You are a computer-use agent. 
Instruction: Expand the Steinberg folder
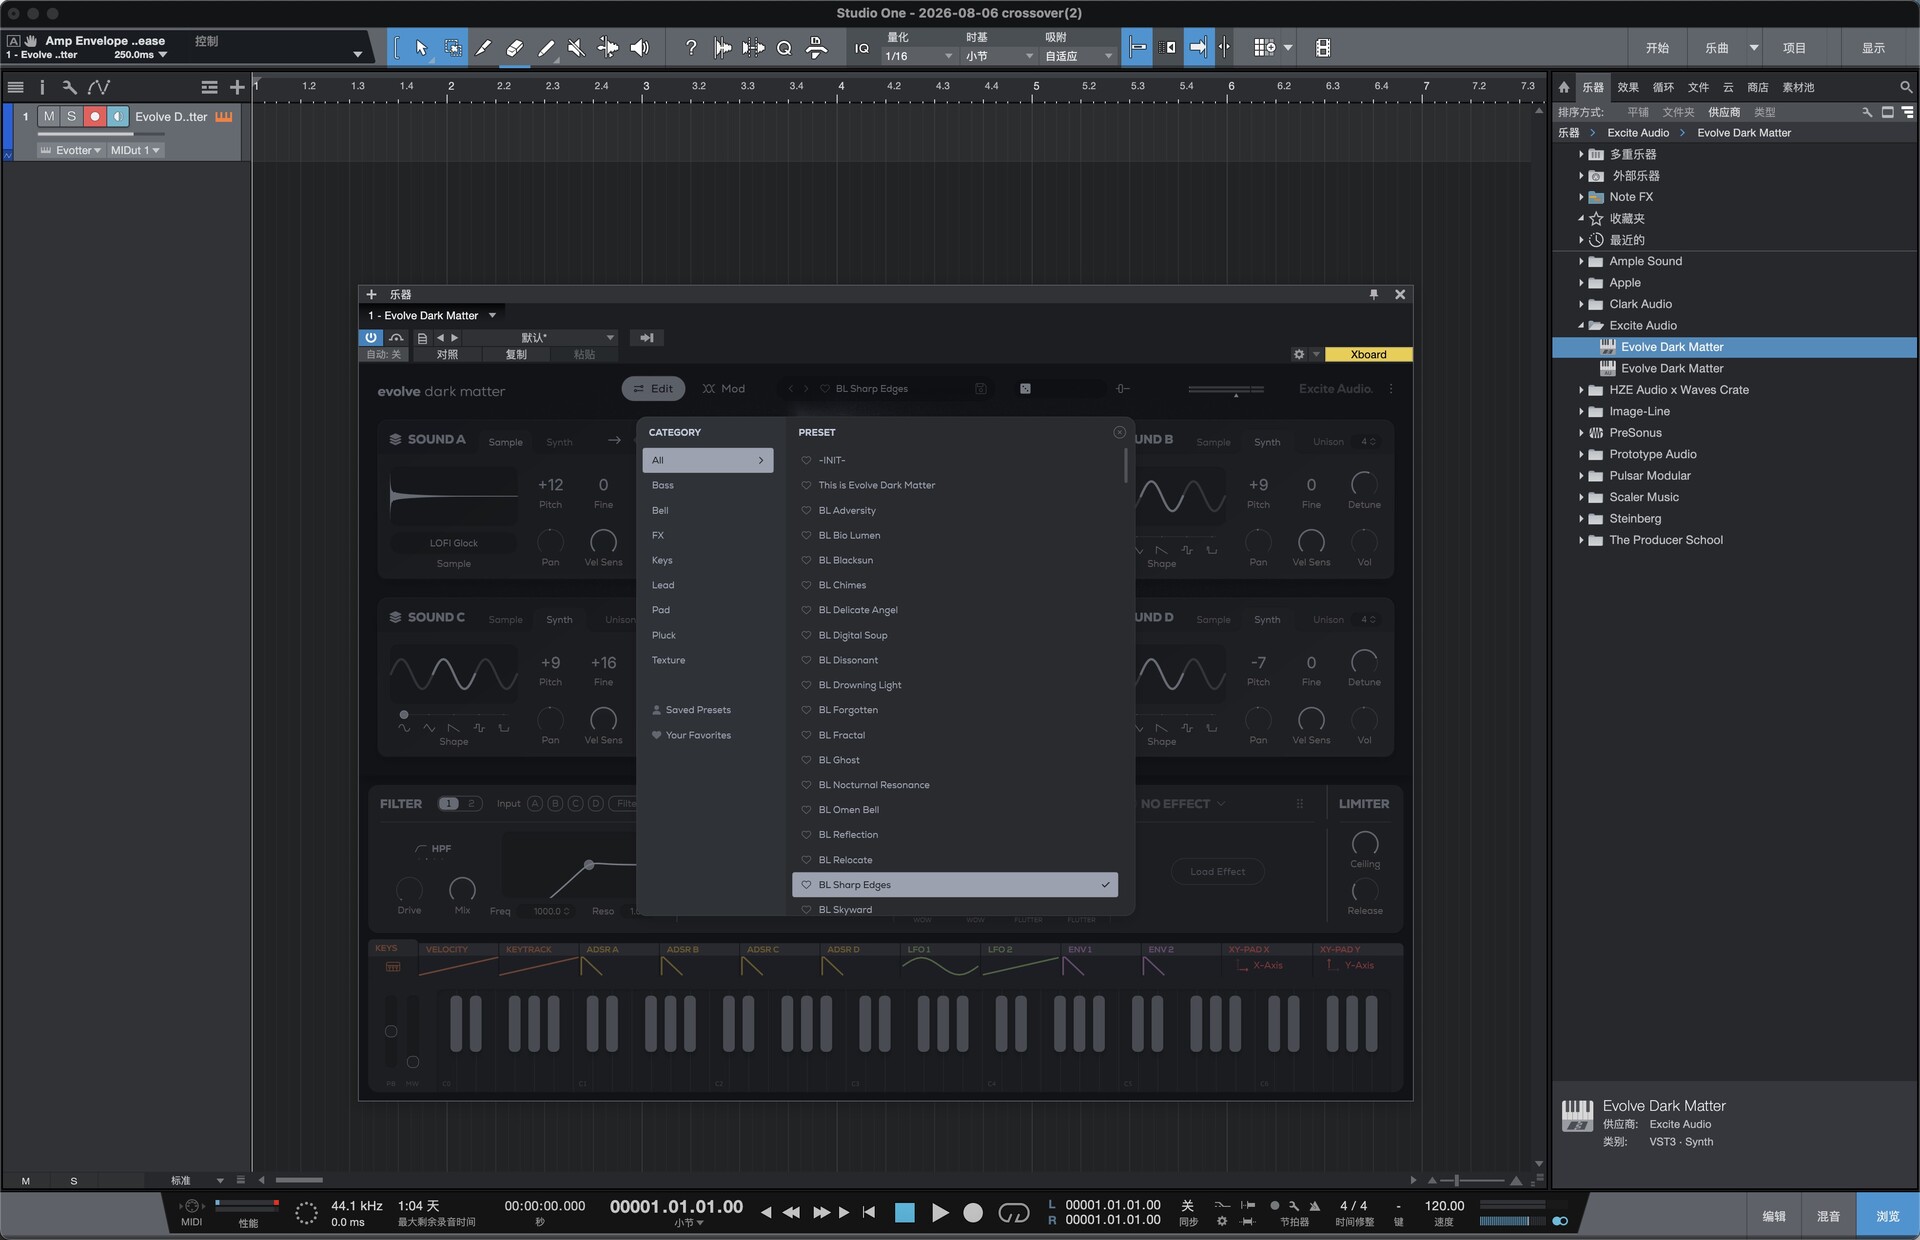tap(1581, 518)
